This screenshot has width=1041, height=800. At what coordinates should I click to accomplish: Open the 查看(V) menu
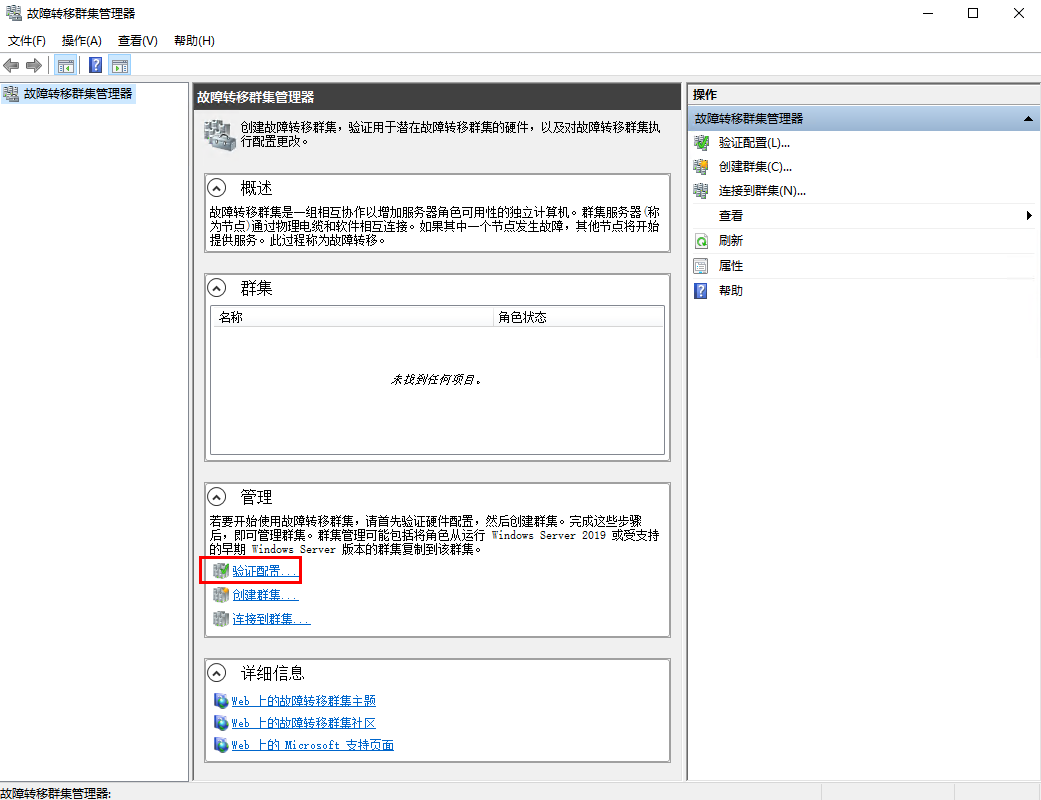[x=137, y=40]
